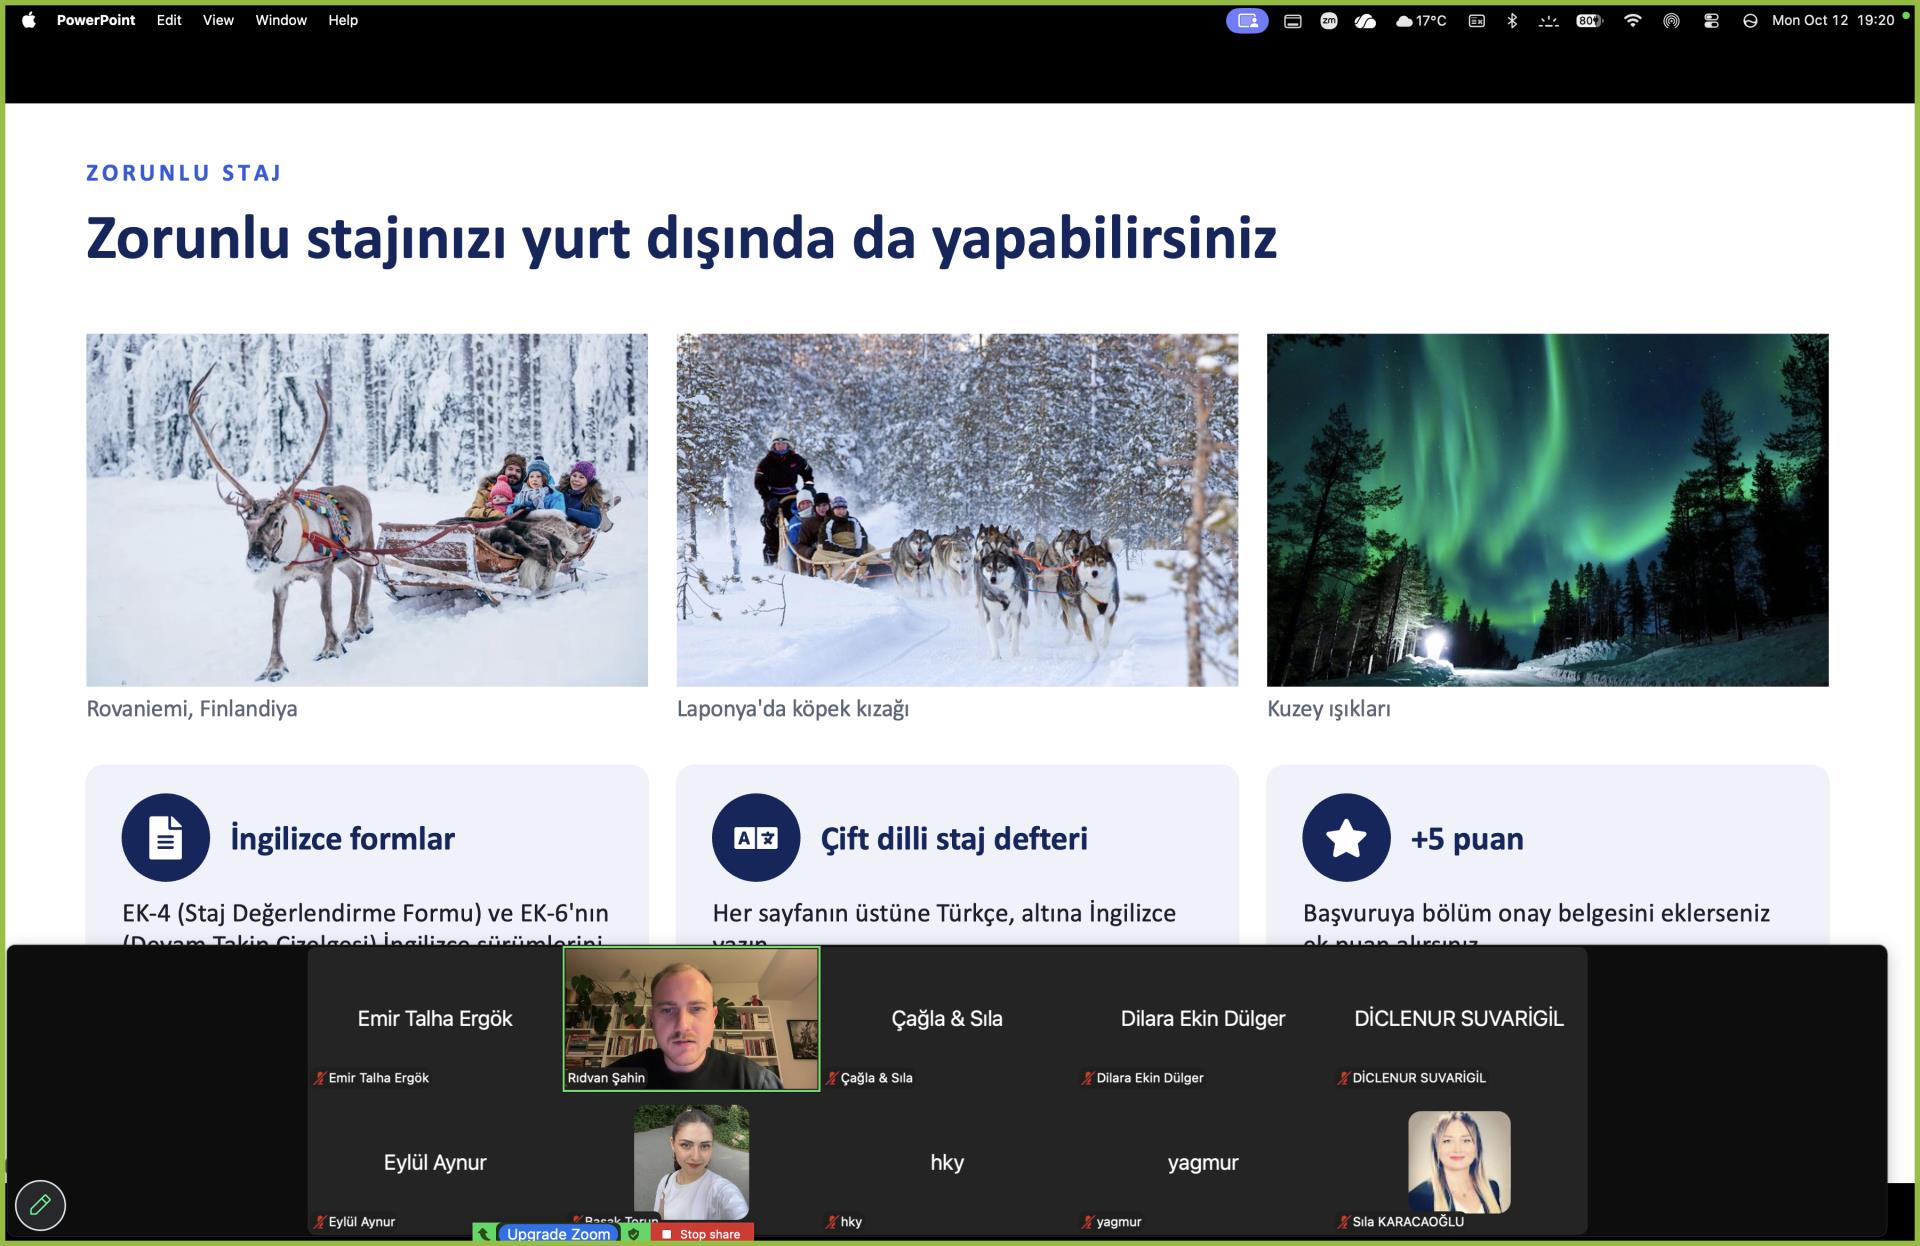
Task: Click the pencil annotate icon
Action: (40, 1205)
